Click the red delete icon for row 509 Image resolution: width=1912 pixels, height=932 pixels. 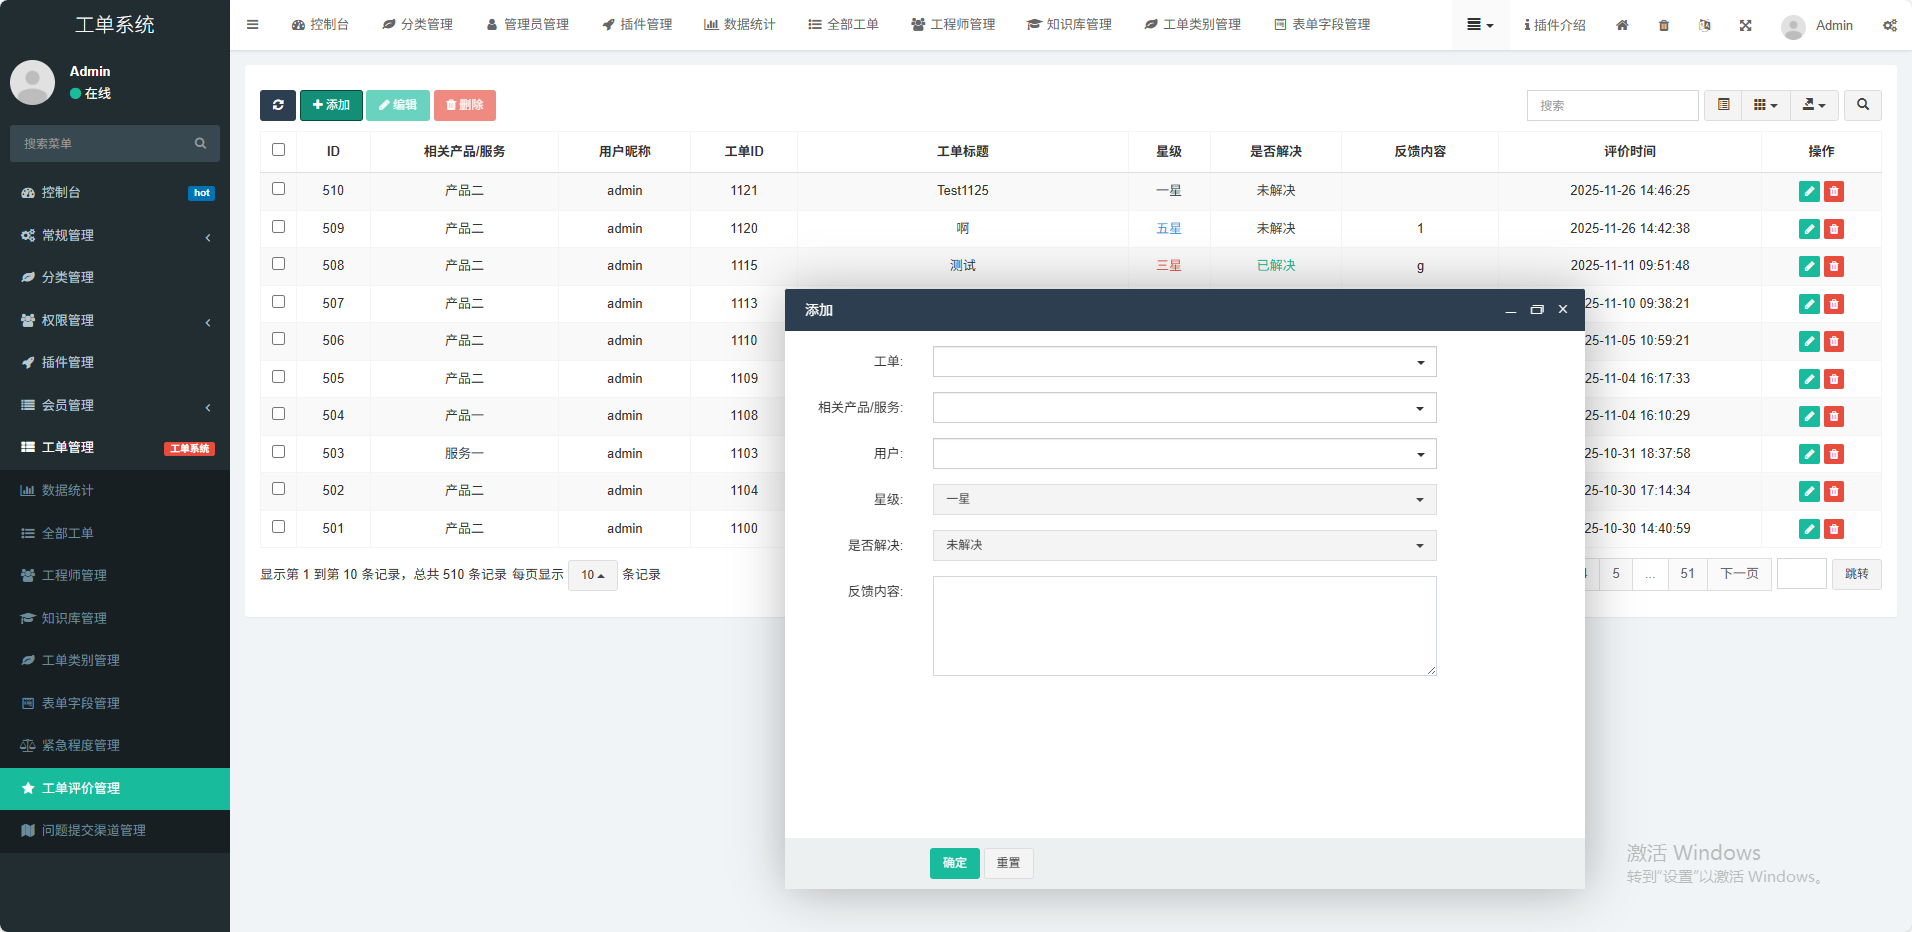pos(1833,229)
